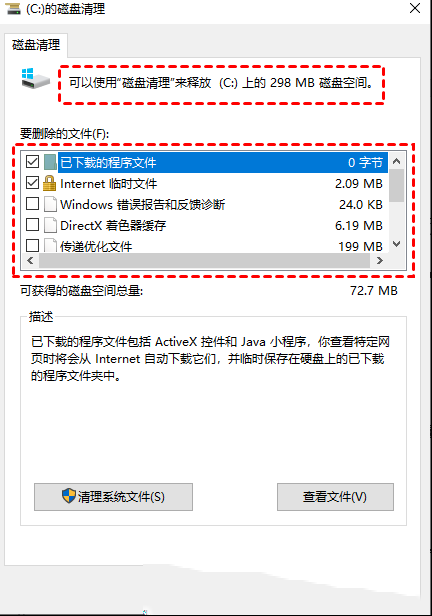This screenshot has height=616, width=432.
Task: Uncheck the 已下载的程序文件 checkbox
Action: click(x=32, y=161)
